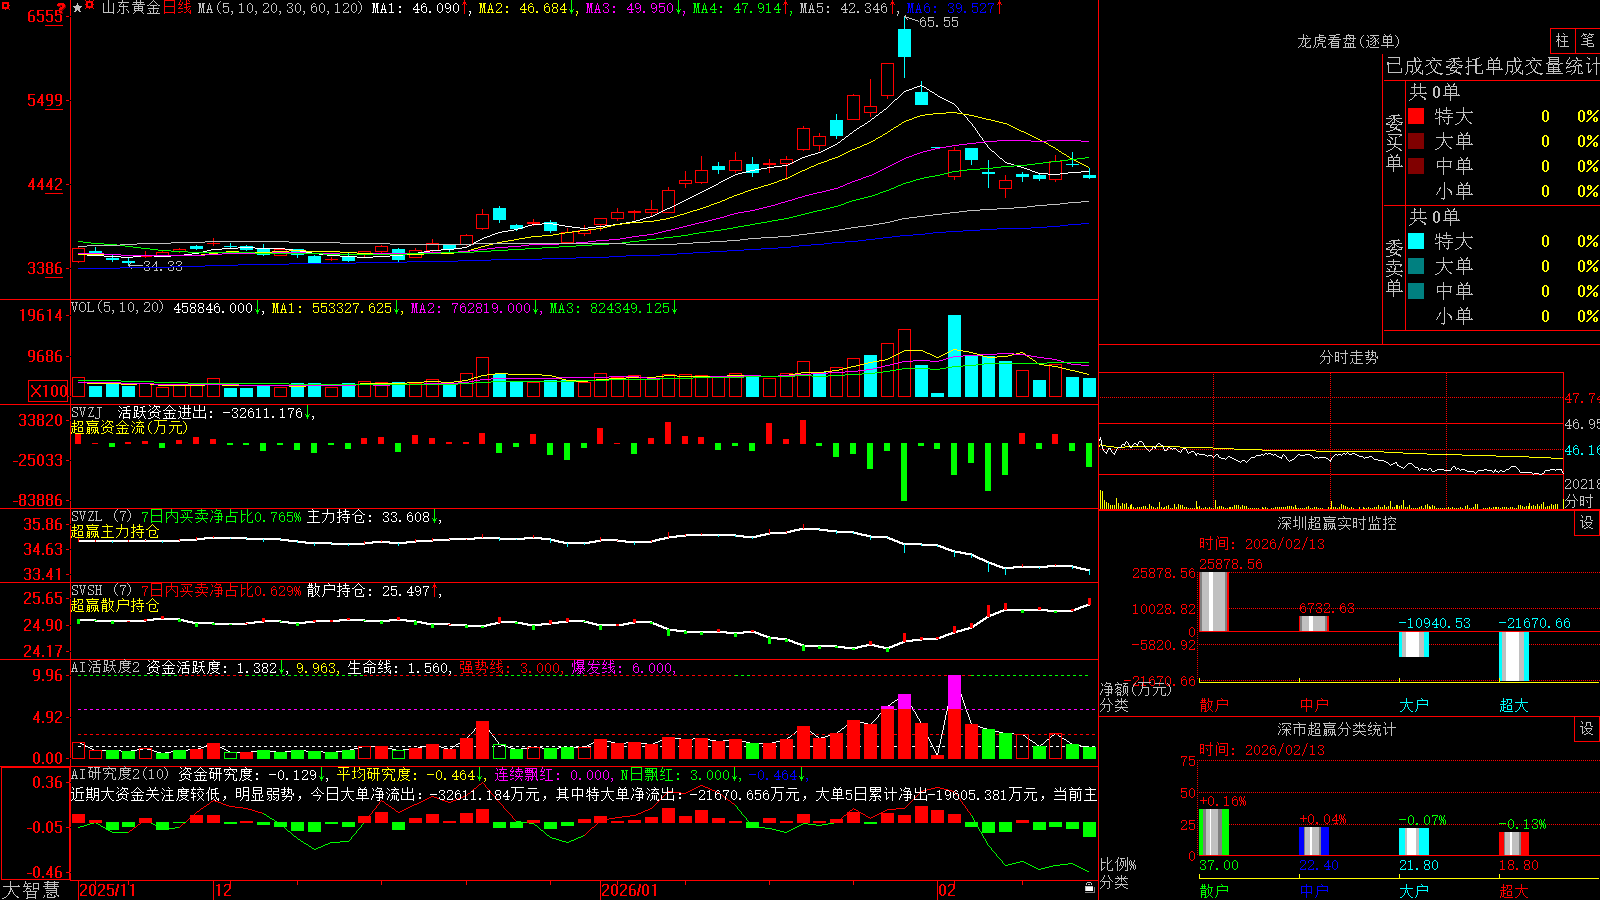Click the 超大 bar in 深圳超赢实时监控

tap(1514, 656)
